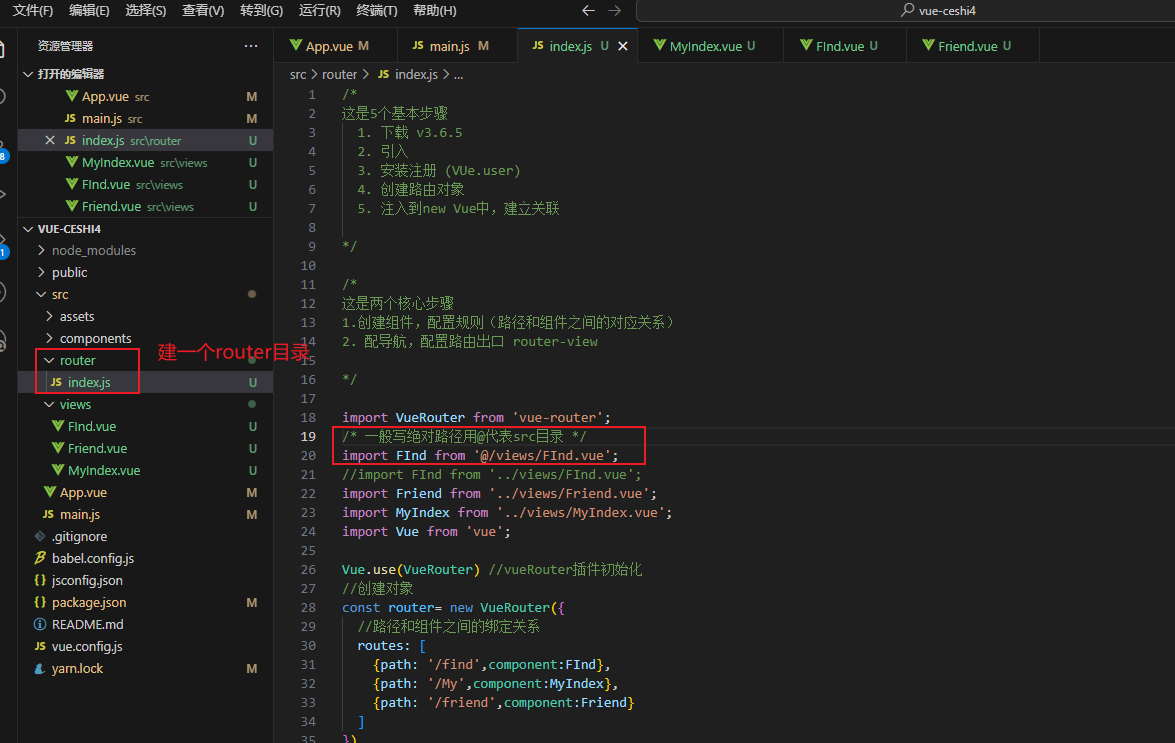Open the babel.config.js file
1175x743 pixels.
click(x=145, y=558)
